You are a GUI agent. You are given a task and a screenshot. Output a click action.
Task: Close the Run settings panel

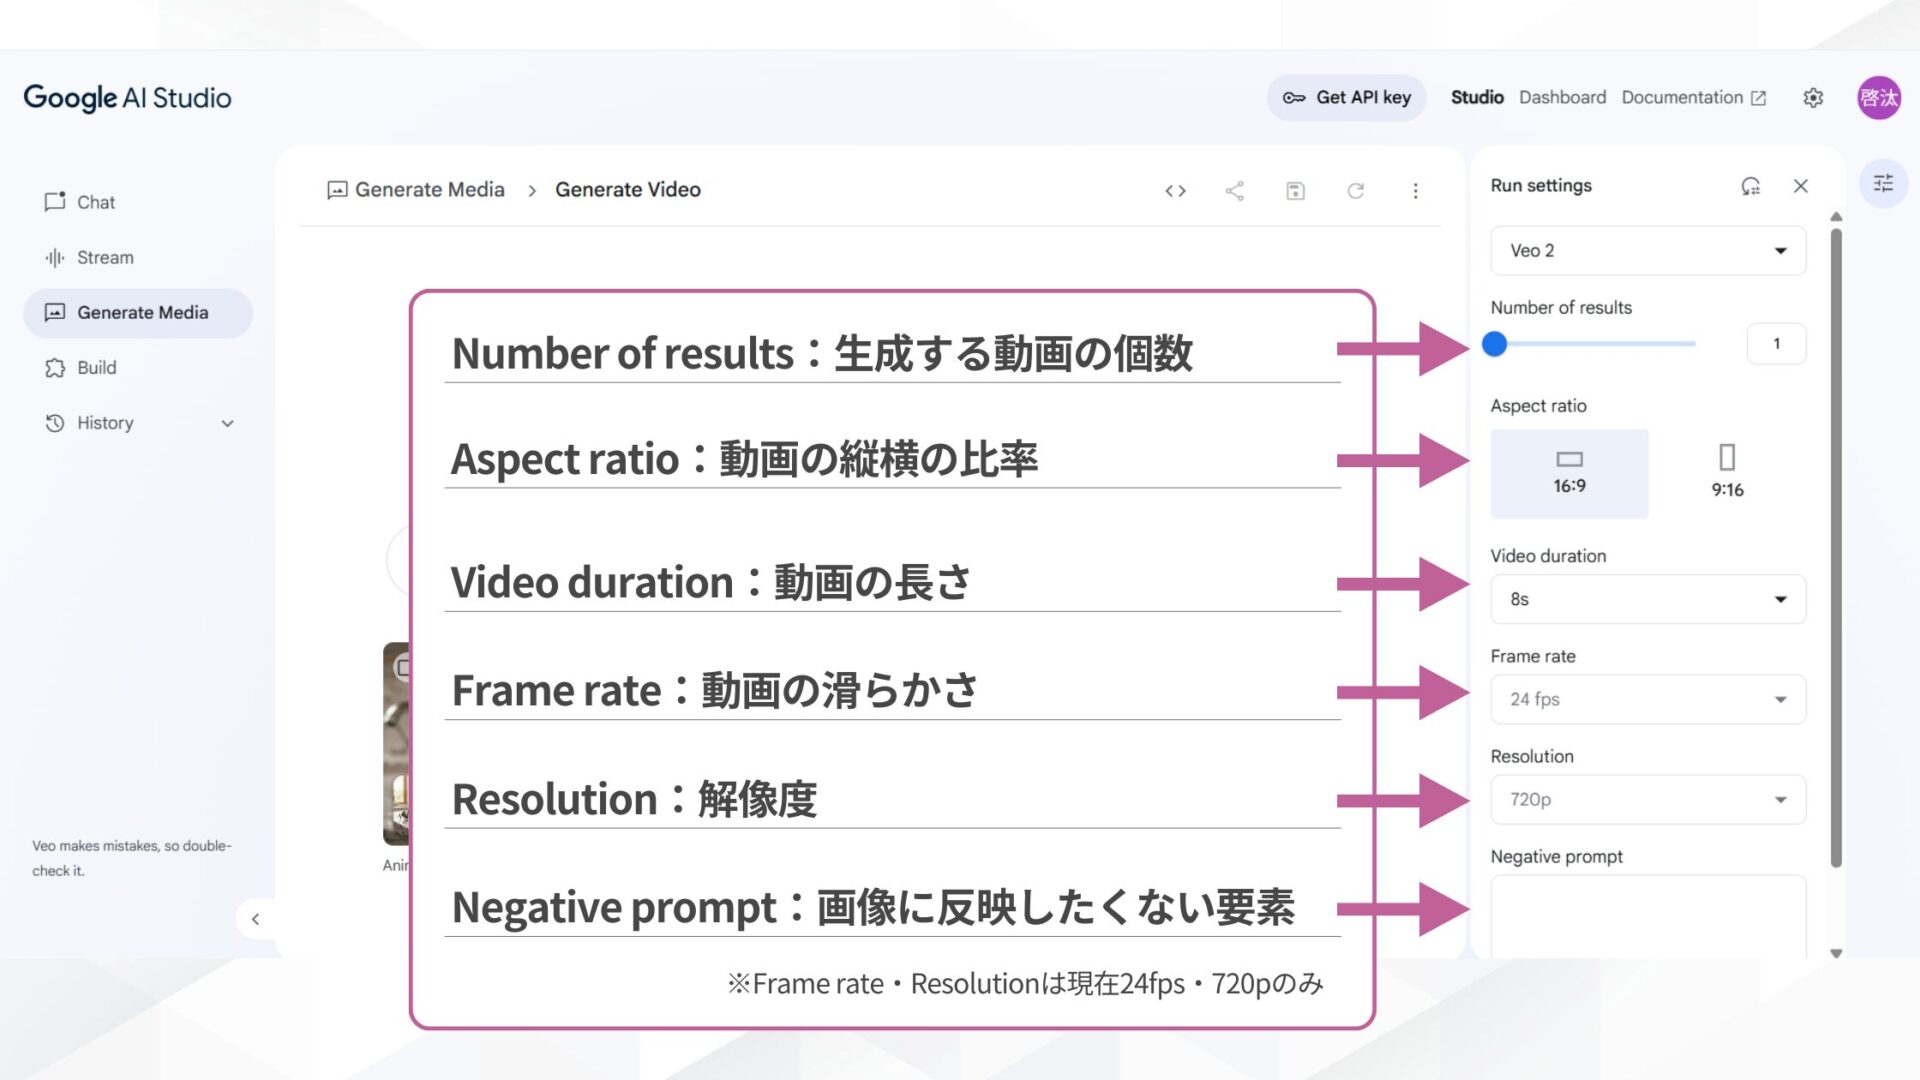pos(1800,186)
